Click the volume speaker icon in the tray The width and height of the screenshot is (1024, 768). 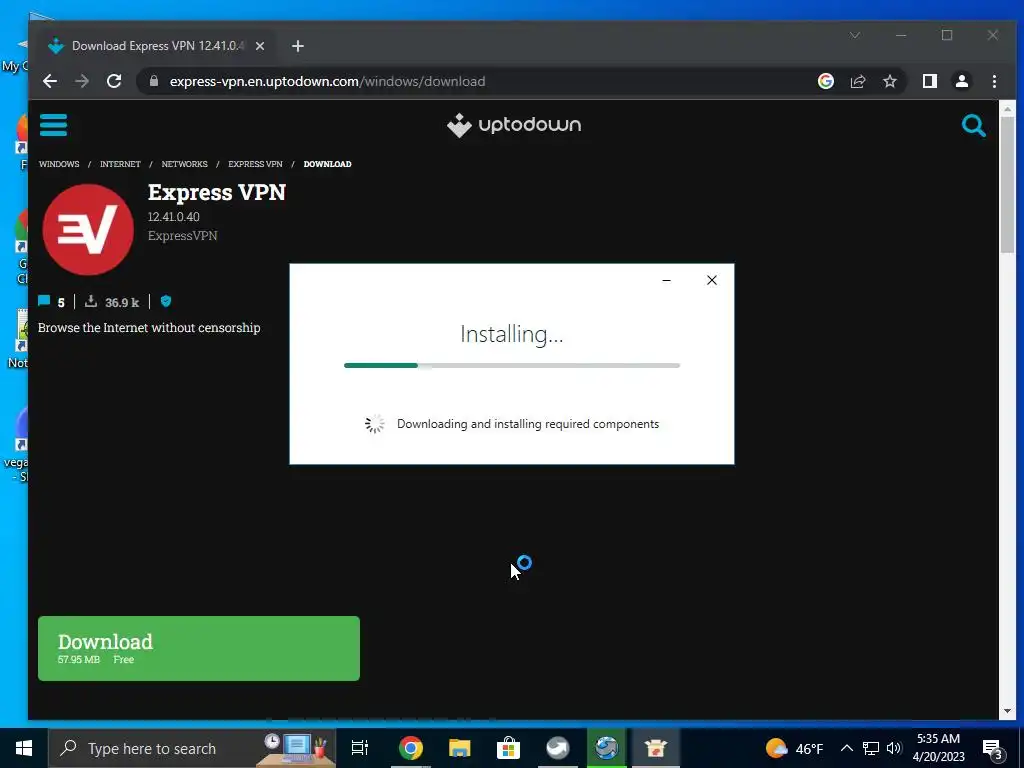click(894, 748)
